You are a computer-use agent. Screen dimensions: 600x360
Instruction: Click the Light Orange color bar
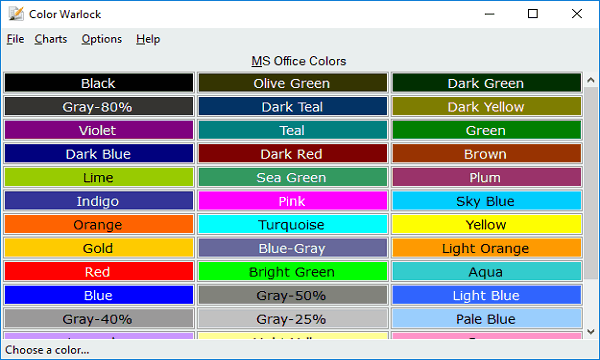click(x=486, y=248)
